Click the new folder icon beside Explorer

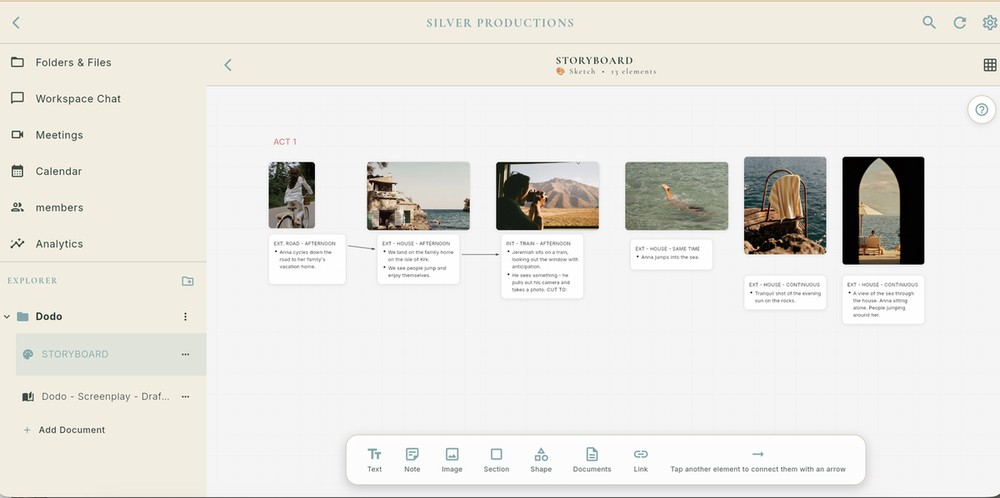point(188,281)
